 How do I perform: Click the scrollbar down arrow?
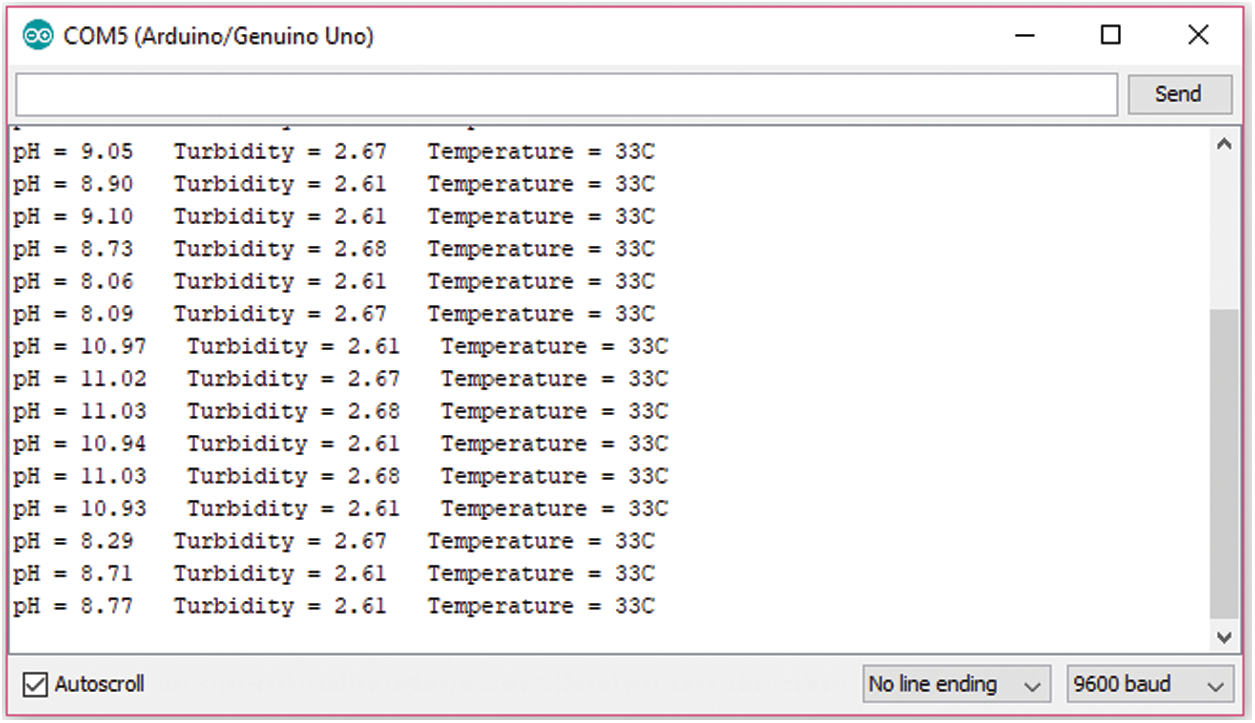pyautogui.click(x=1224, y=637)
